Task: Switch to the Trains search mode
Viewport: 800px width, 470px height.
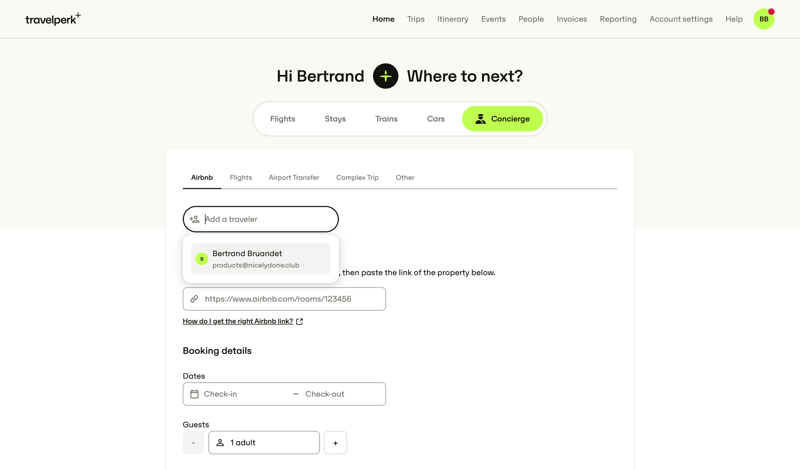Action: click(386, 119)
